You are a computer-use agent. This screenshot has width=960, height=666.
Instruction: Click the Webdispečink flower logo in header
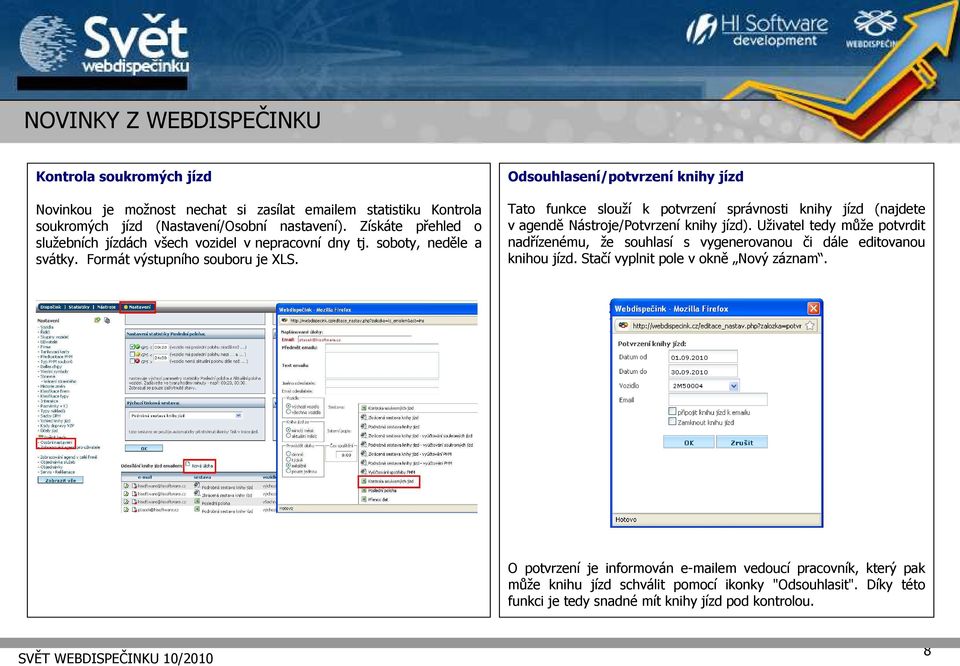[874, 28]
